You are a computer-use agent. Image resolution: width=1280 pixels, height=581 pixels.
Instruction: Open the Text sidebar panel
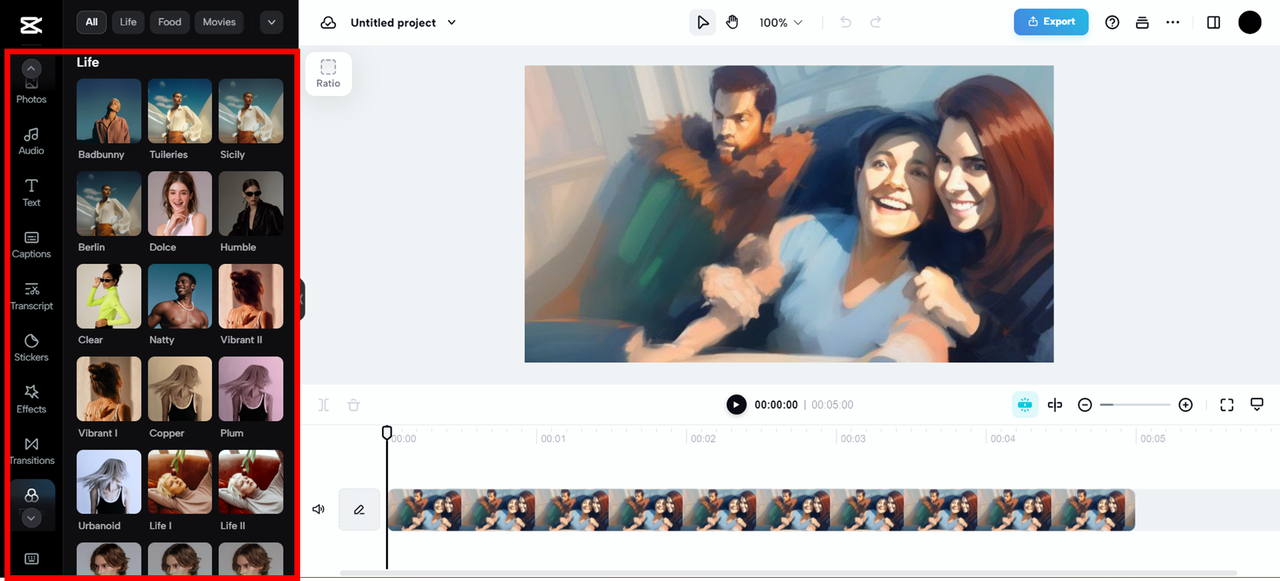point(31,193)
